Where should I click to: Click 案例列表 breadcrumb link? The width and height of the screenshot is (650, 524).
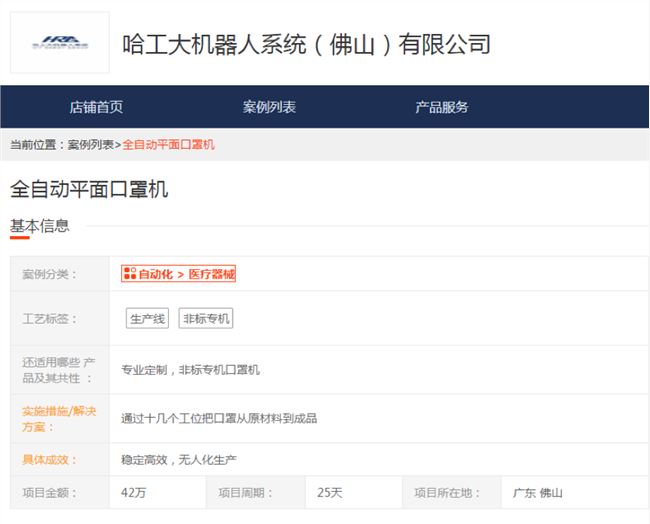(x=91, y=145)
